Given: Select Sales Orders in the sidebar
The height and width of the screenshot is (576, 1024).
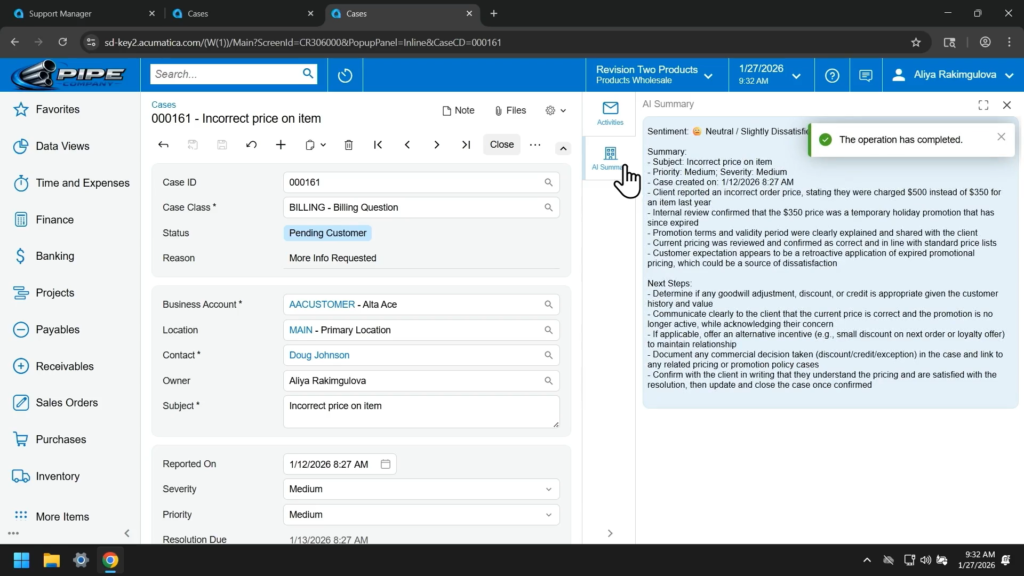Looking at the screenshot, I should [x=67, y=403].
